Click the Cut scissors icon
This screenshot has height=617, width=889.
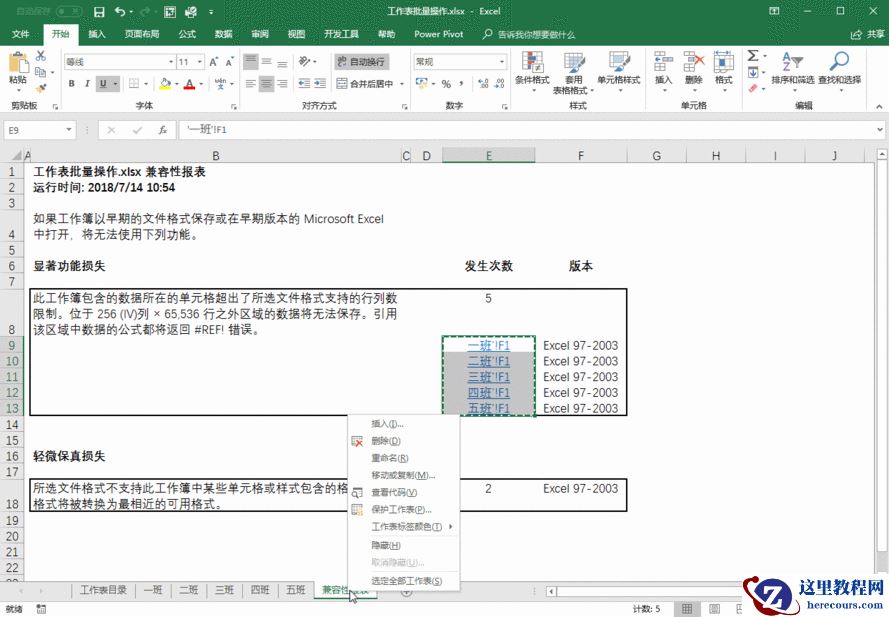41,56
